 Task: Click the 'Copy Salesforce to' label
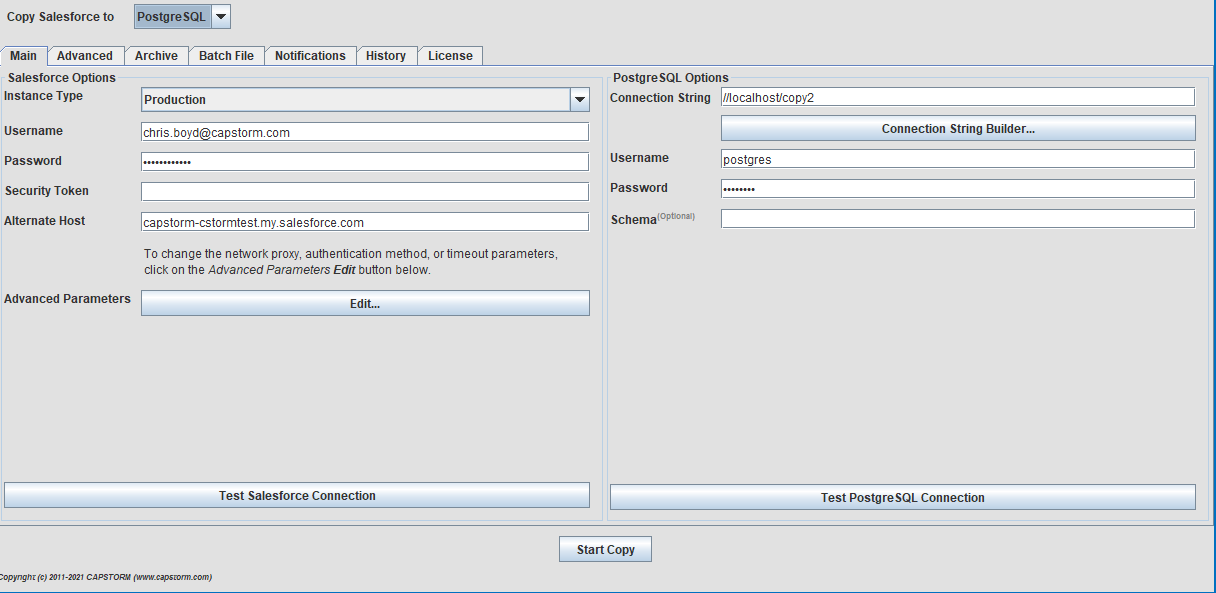[x=60, y=17]
